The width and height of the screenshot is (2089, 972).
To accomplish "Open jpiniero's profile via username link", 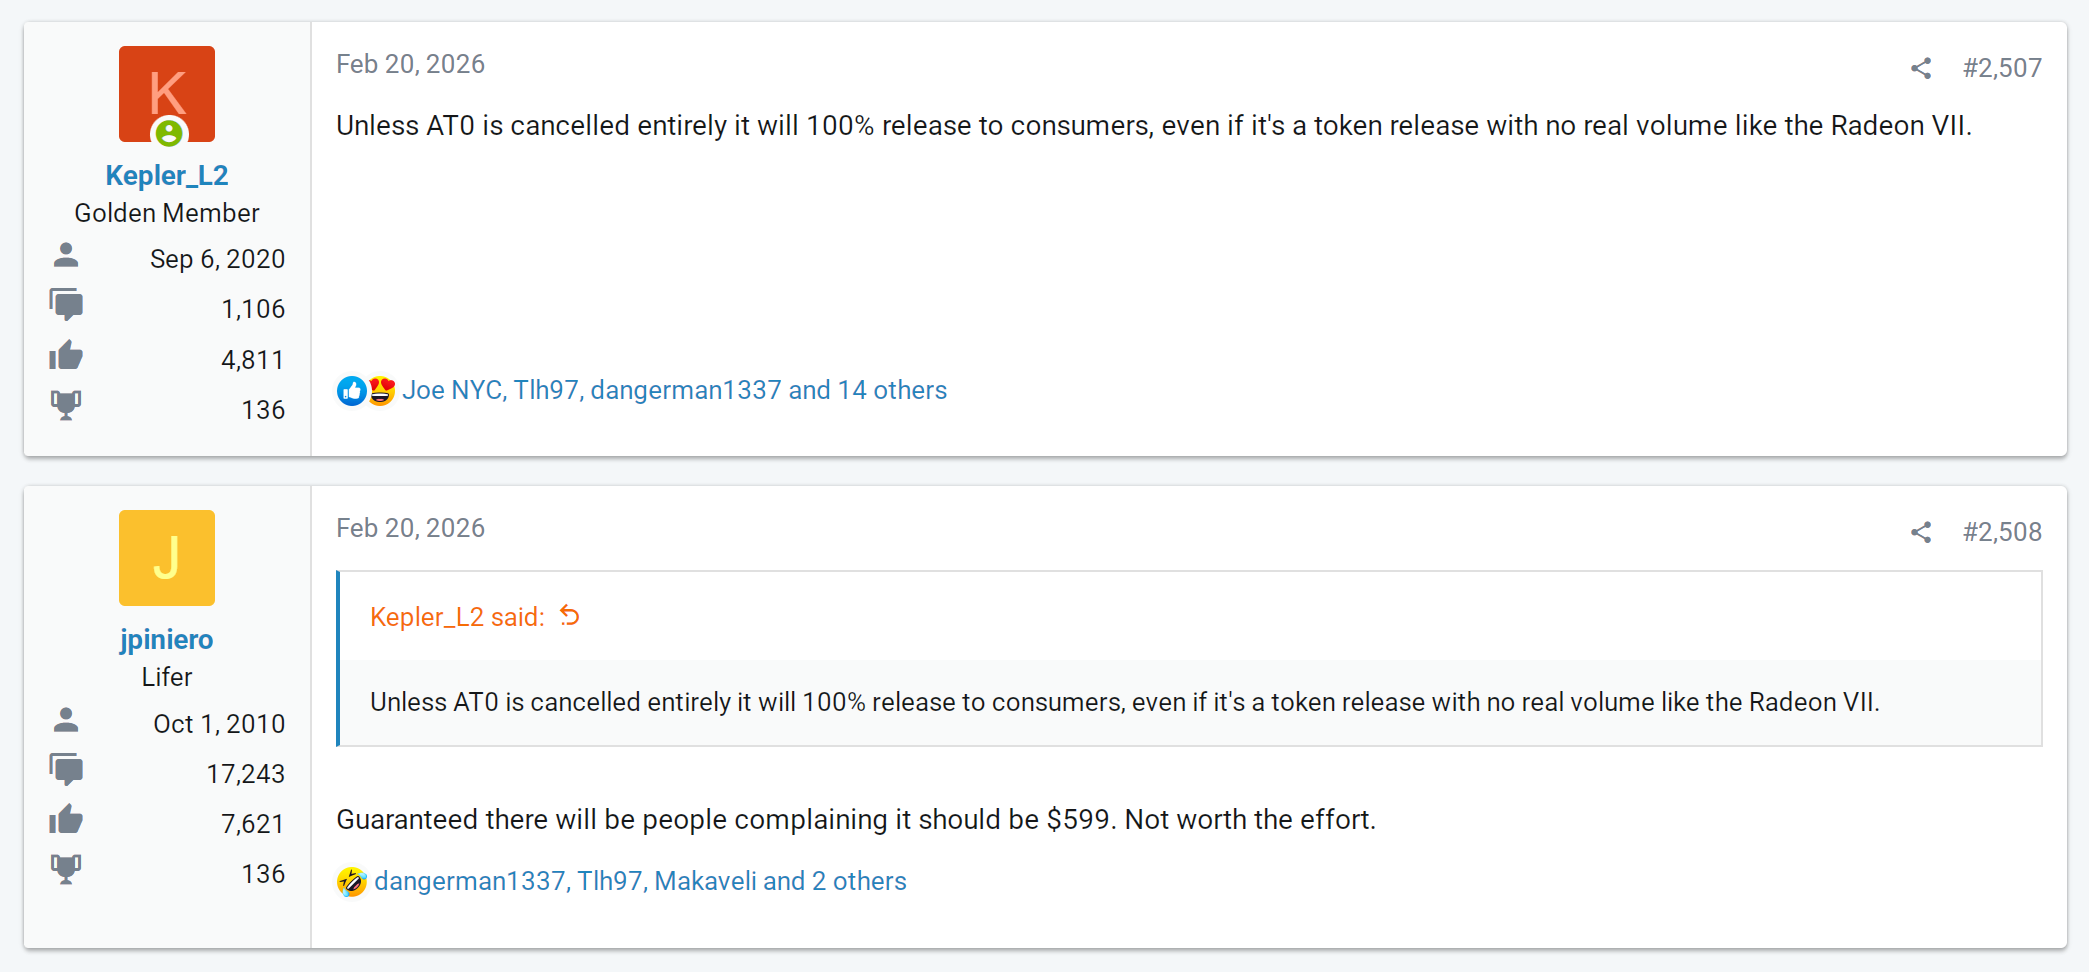I will coord(167,640).
